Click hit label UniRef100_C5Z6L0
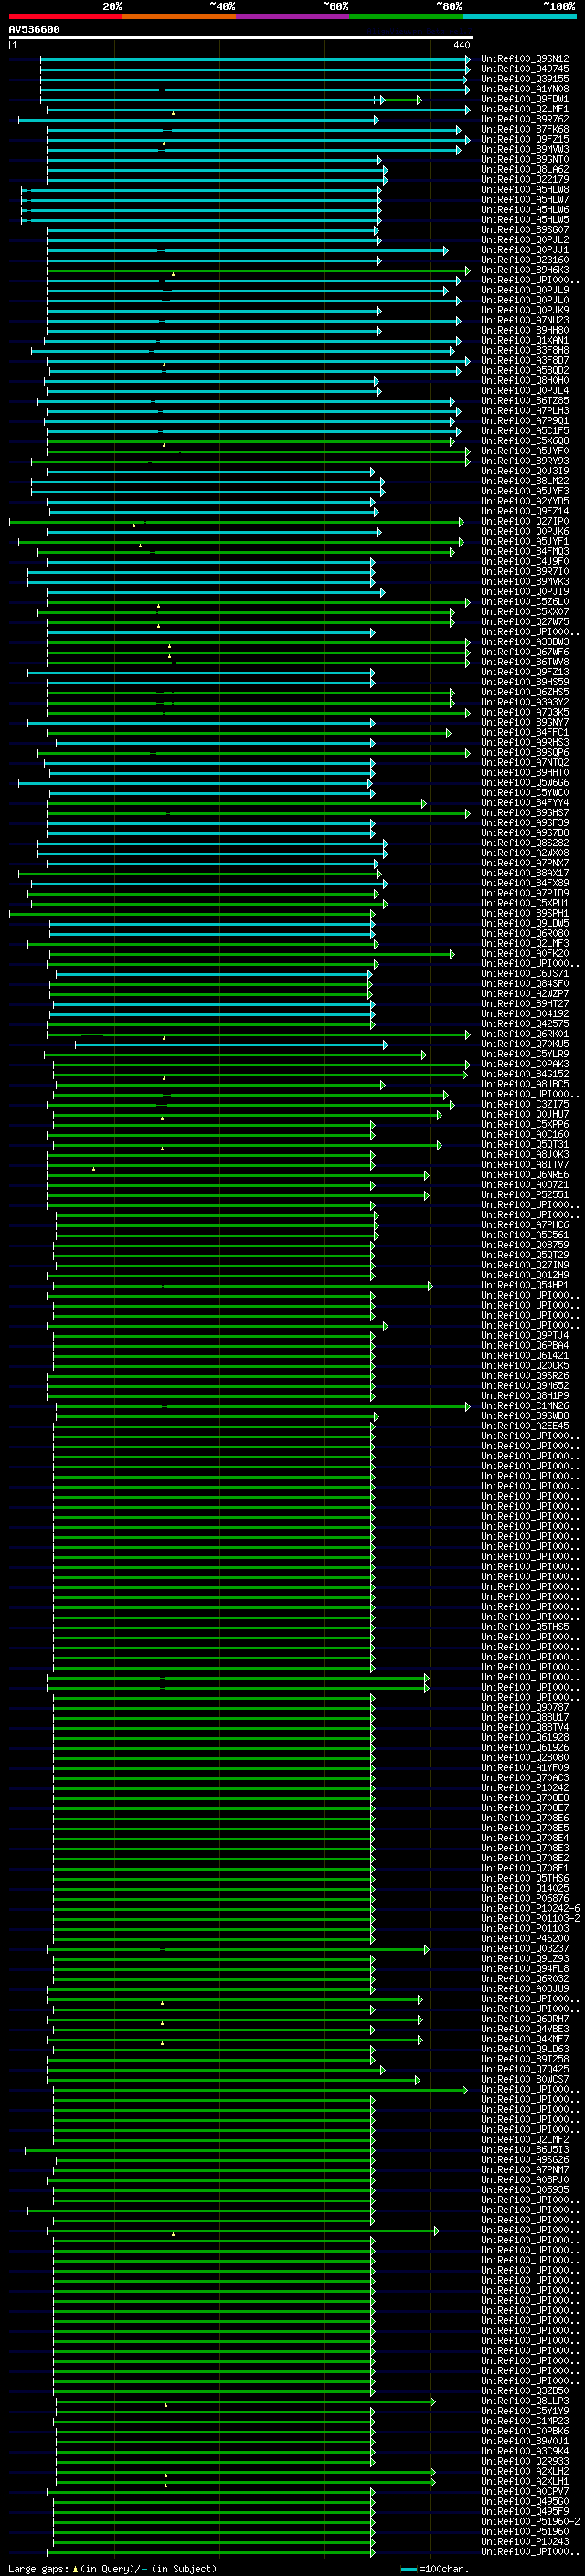This screenshot has width=585, height=2576. (x=525, y=602)
